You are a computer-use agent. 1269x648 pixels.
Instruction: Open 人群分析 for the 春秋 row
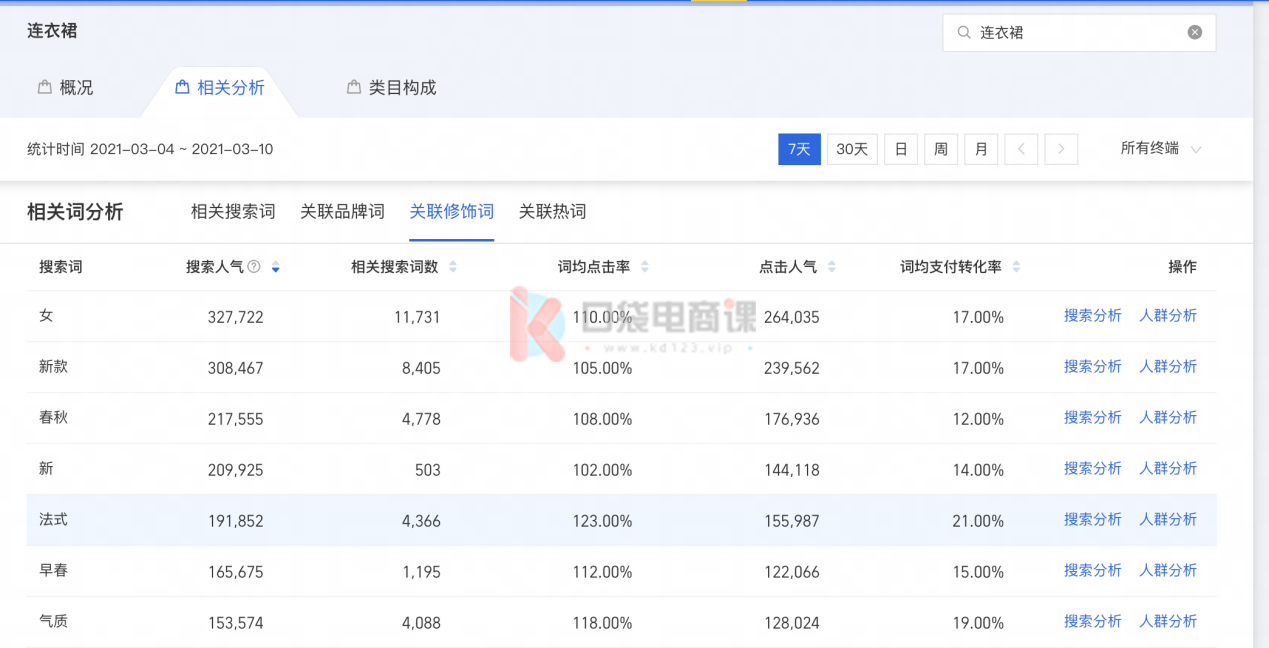click(1168, 418)
